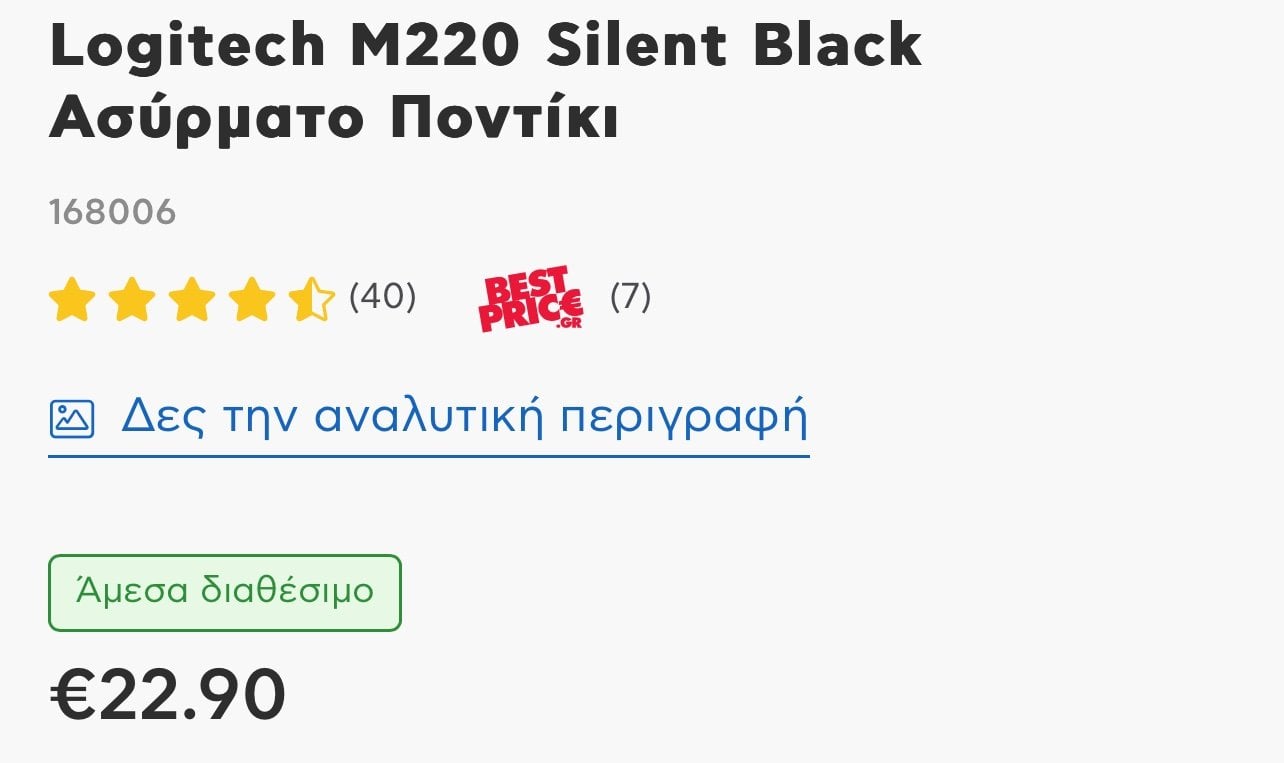1284x763 pixels.
Task: Open the Δες την αναλυτική περιγραφή link
Action: click(464, 417)
